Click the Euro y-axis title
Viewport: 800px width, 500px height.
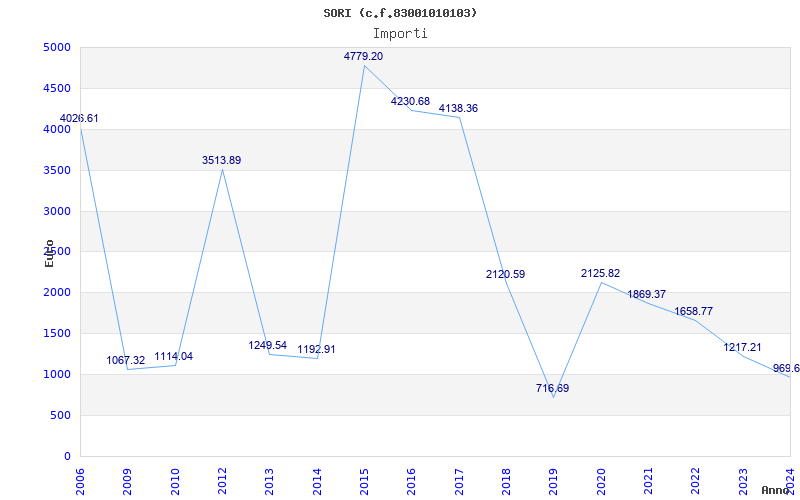[49, 253]
